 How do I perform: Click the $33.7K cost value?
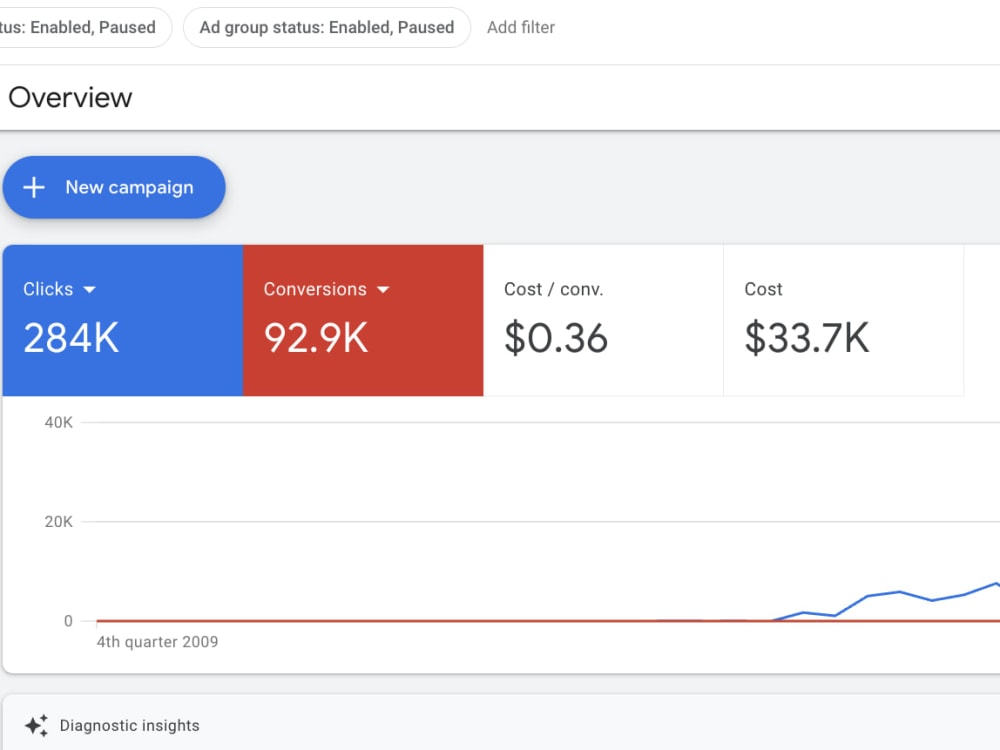click(807, 338)
